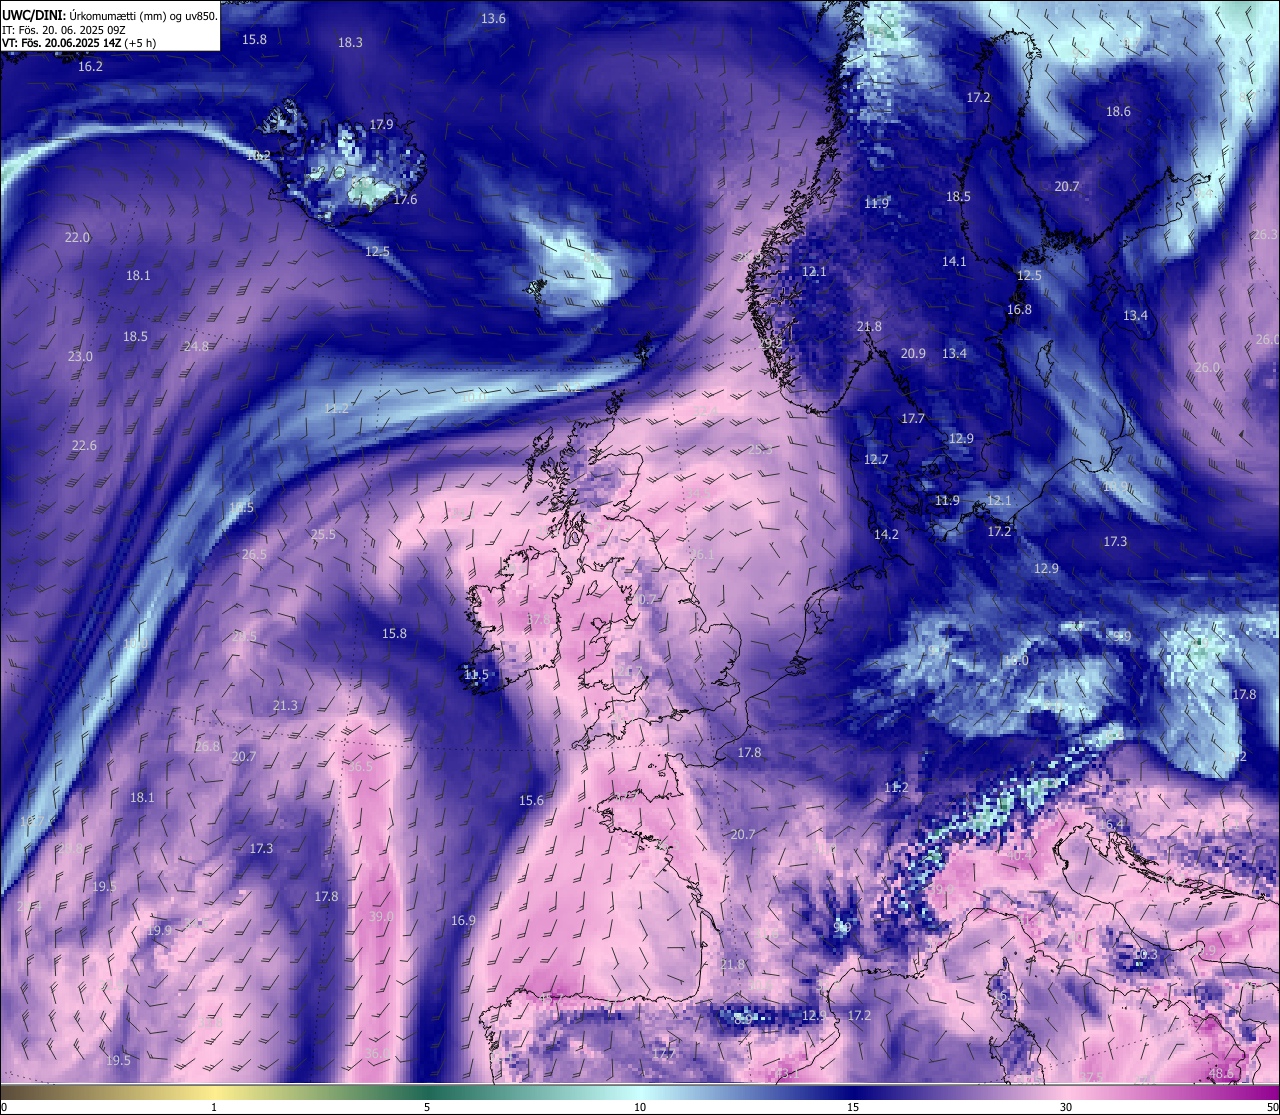Screen dimensions: 1280x1115
Task: Click the 11.5 value over southwest Ireland
Action: (x=476, y=675)
